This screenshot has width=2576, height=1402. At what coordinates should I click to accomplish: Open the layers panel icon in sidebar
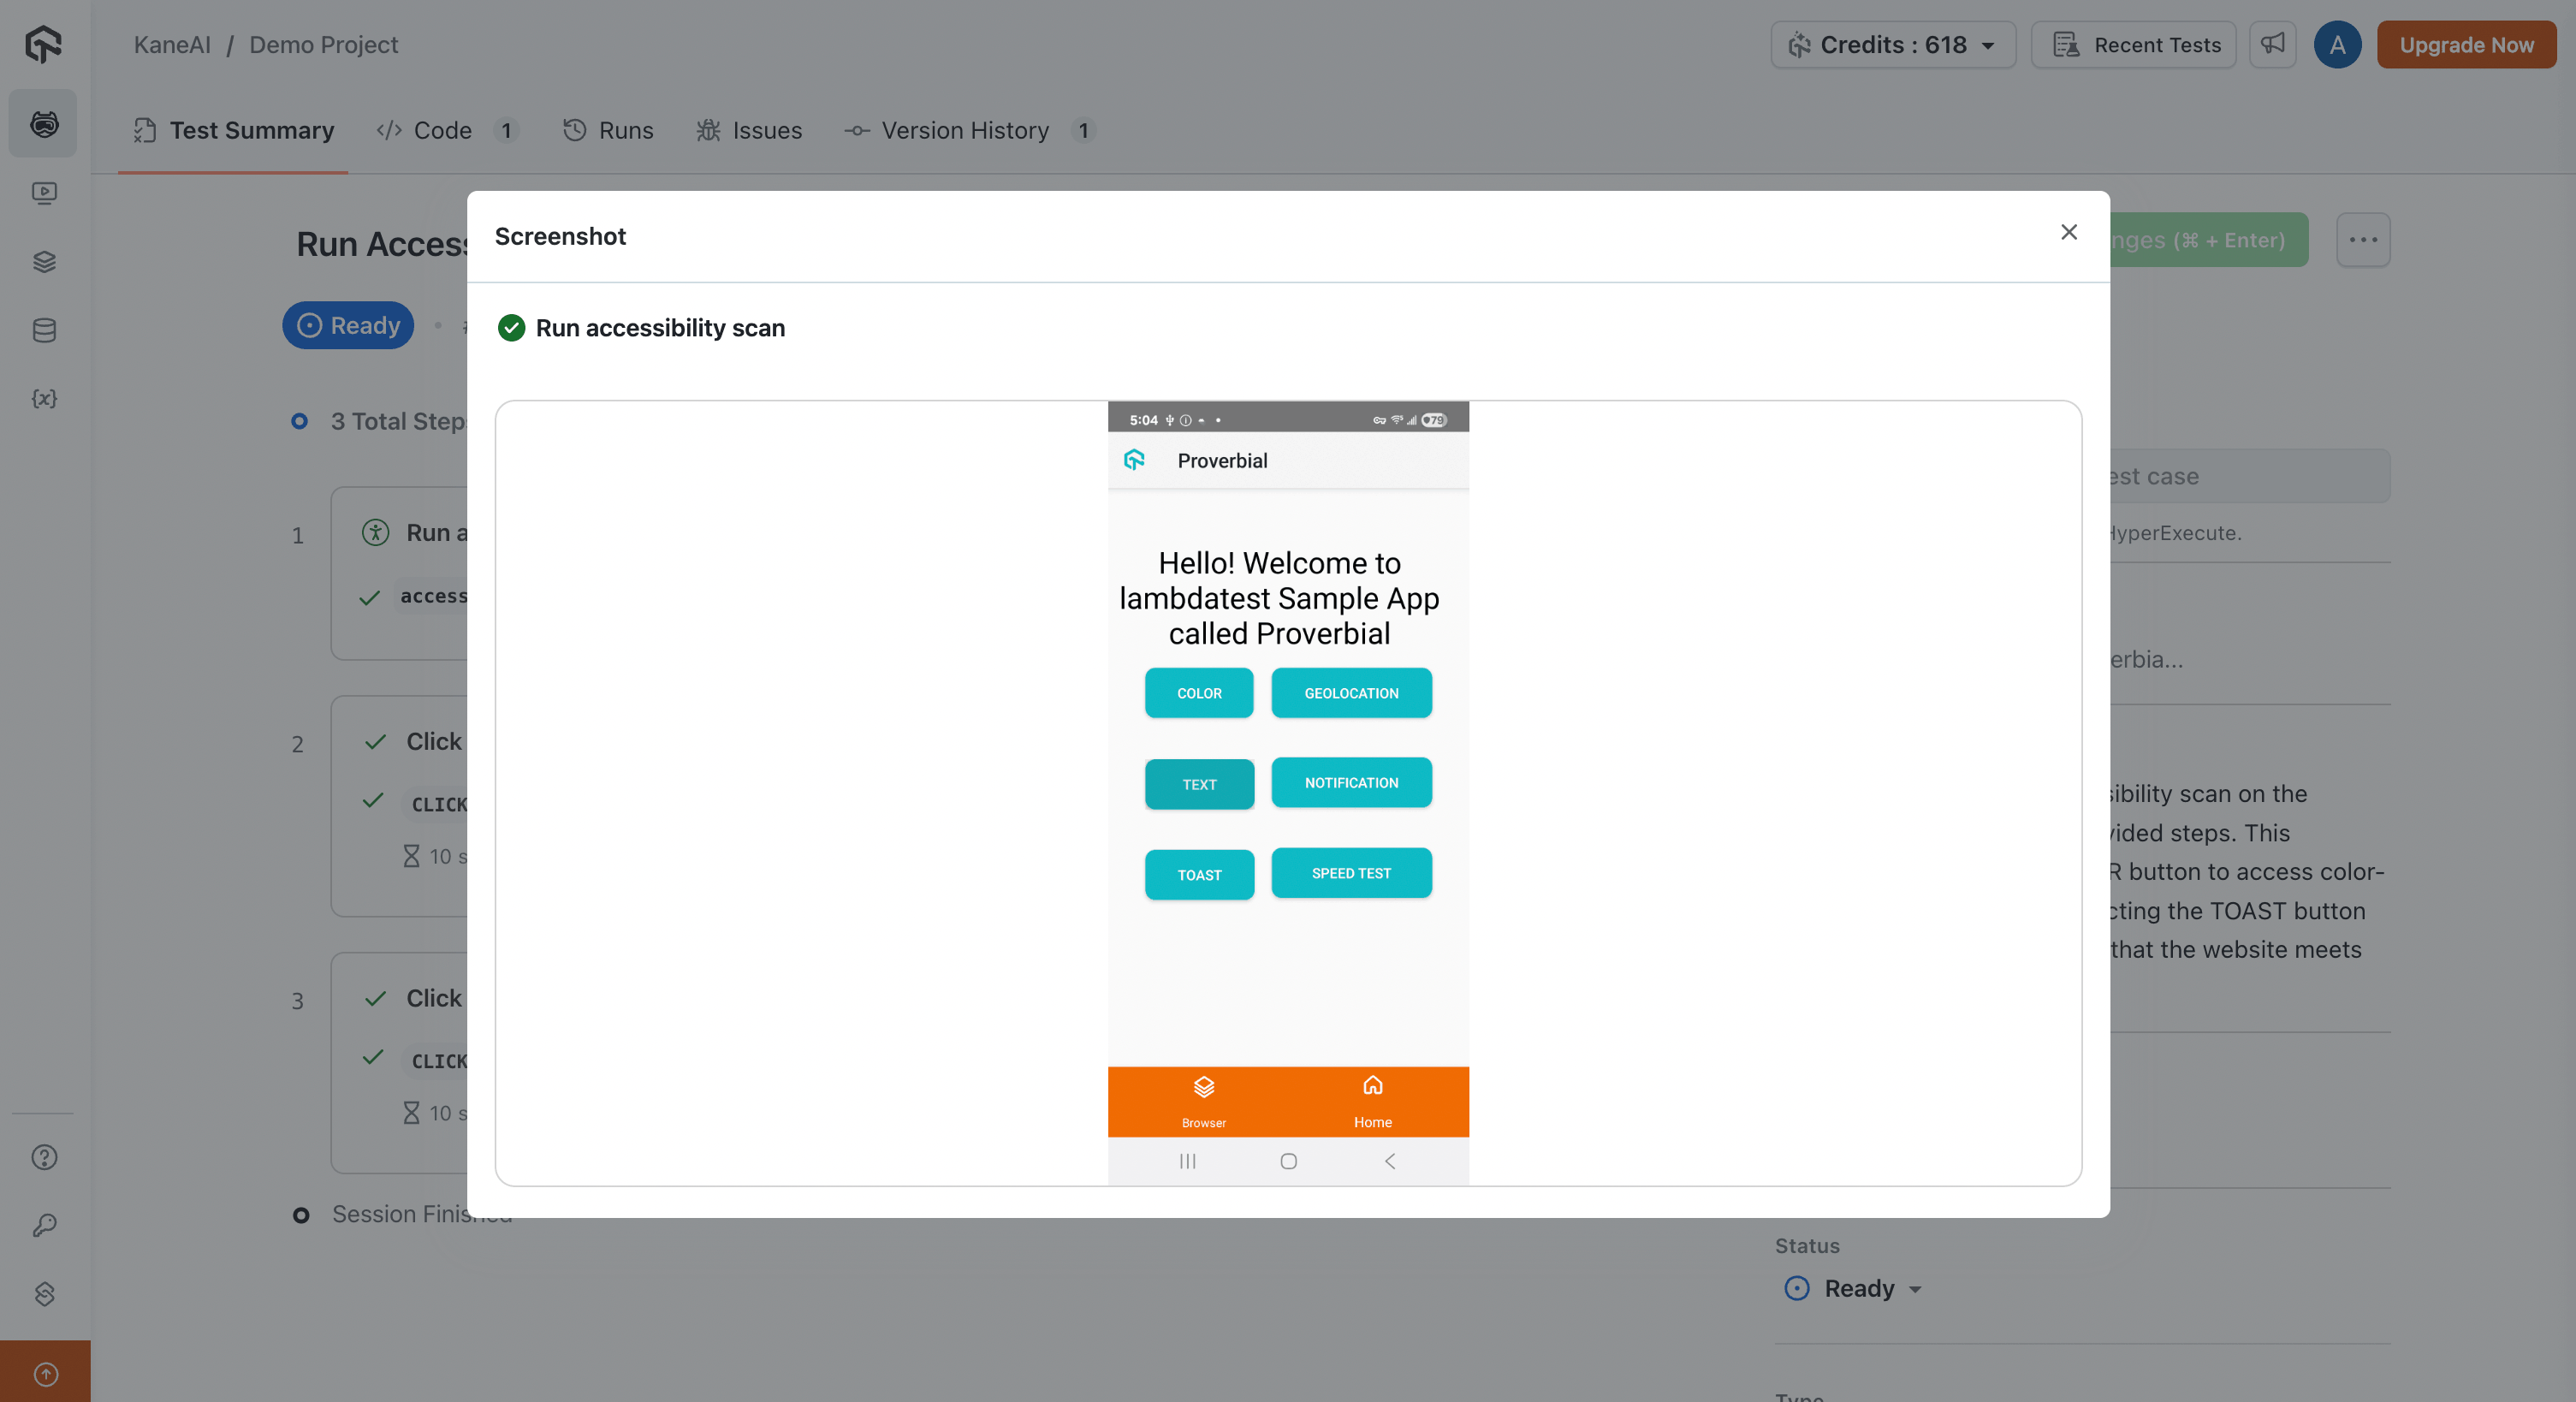click(x=44, y=262)
